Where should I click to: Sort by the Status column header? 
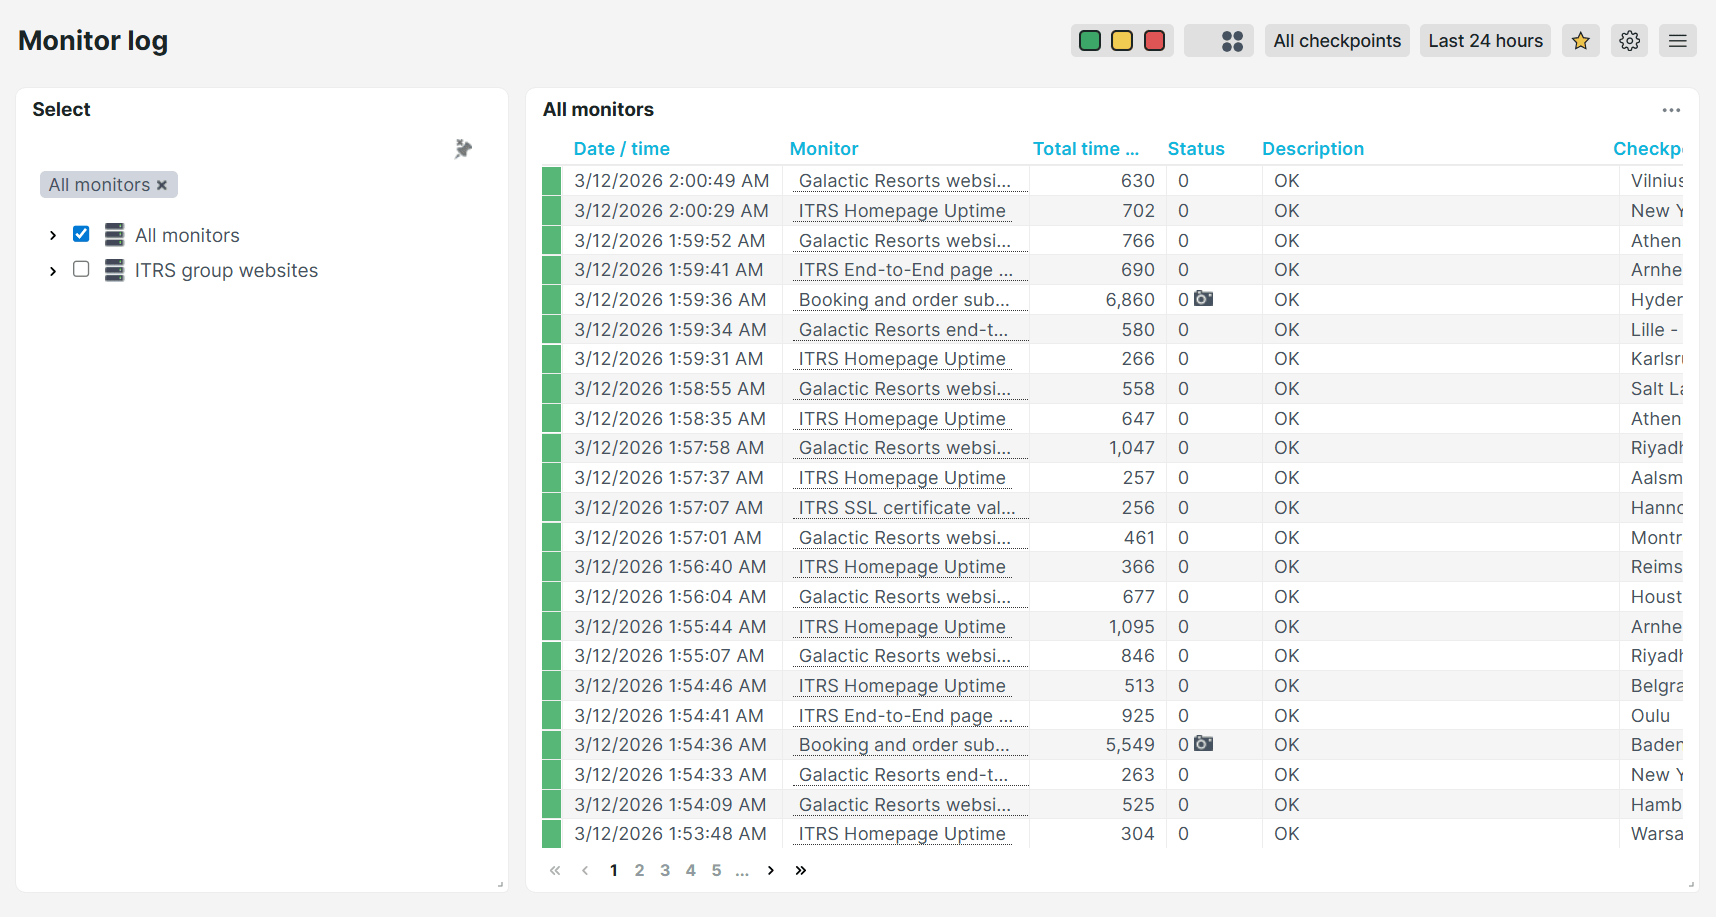[x=1196, y=148]
